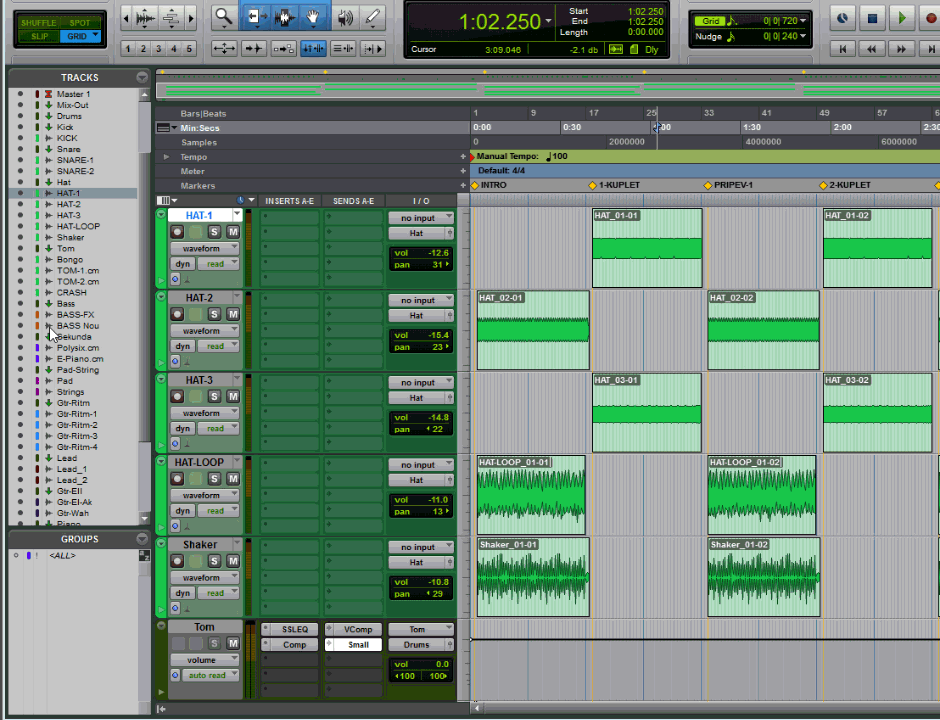The image size is (940, 720).
Task: Mute the HAT-1 track
Action: pyautogui.click(x=232, y=231)
